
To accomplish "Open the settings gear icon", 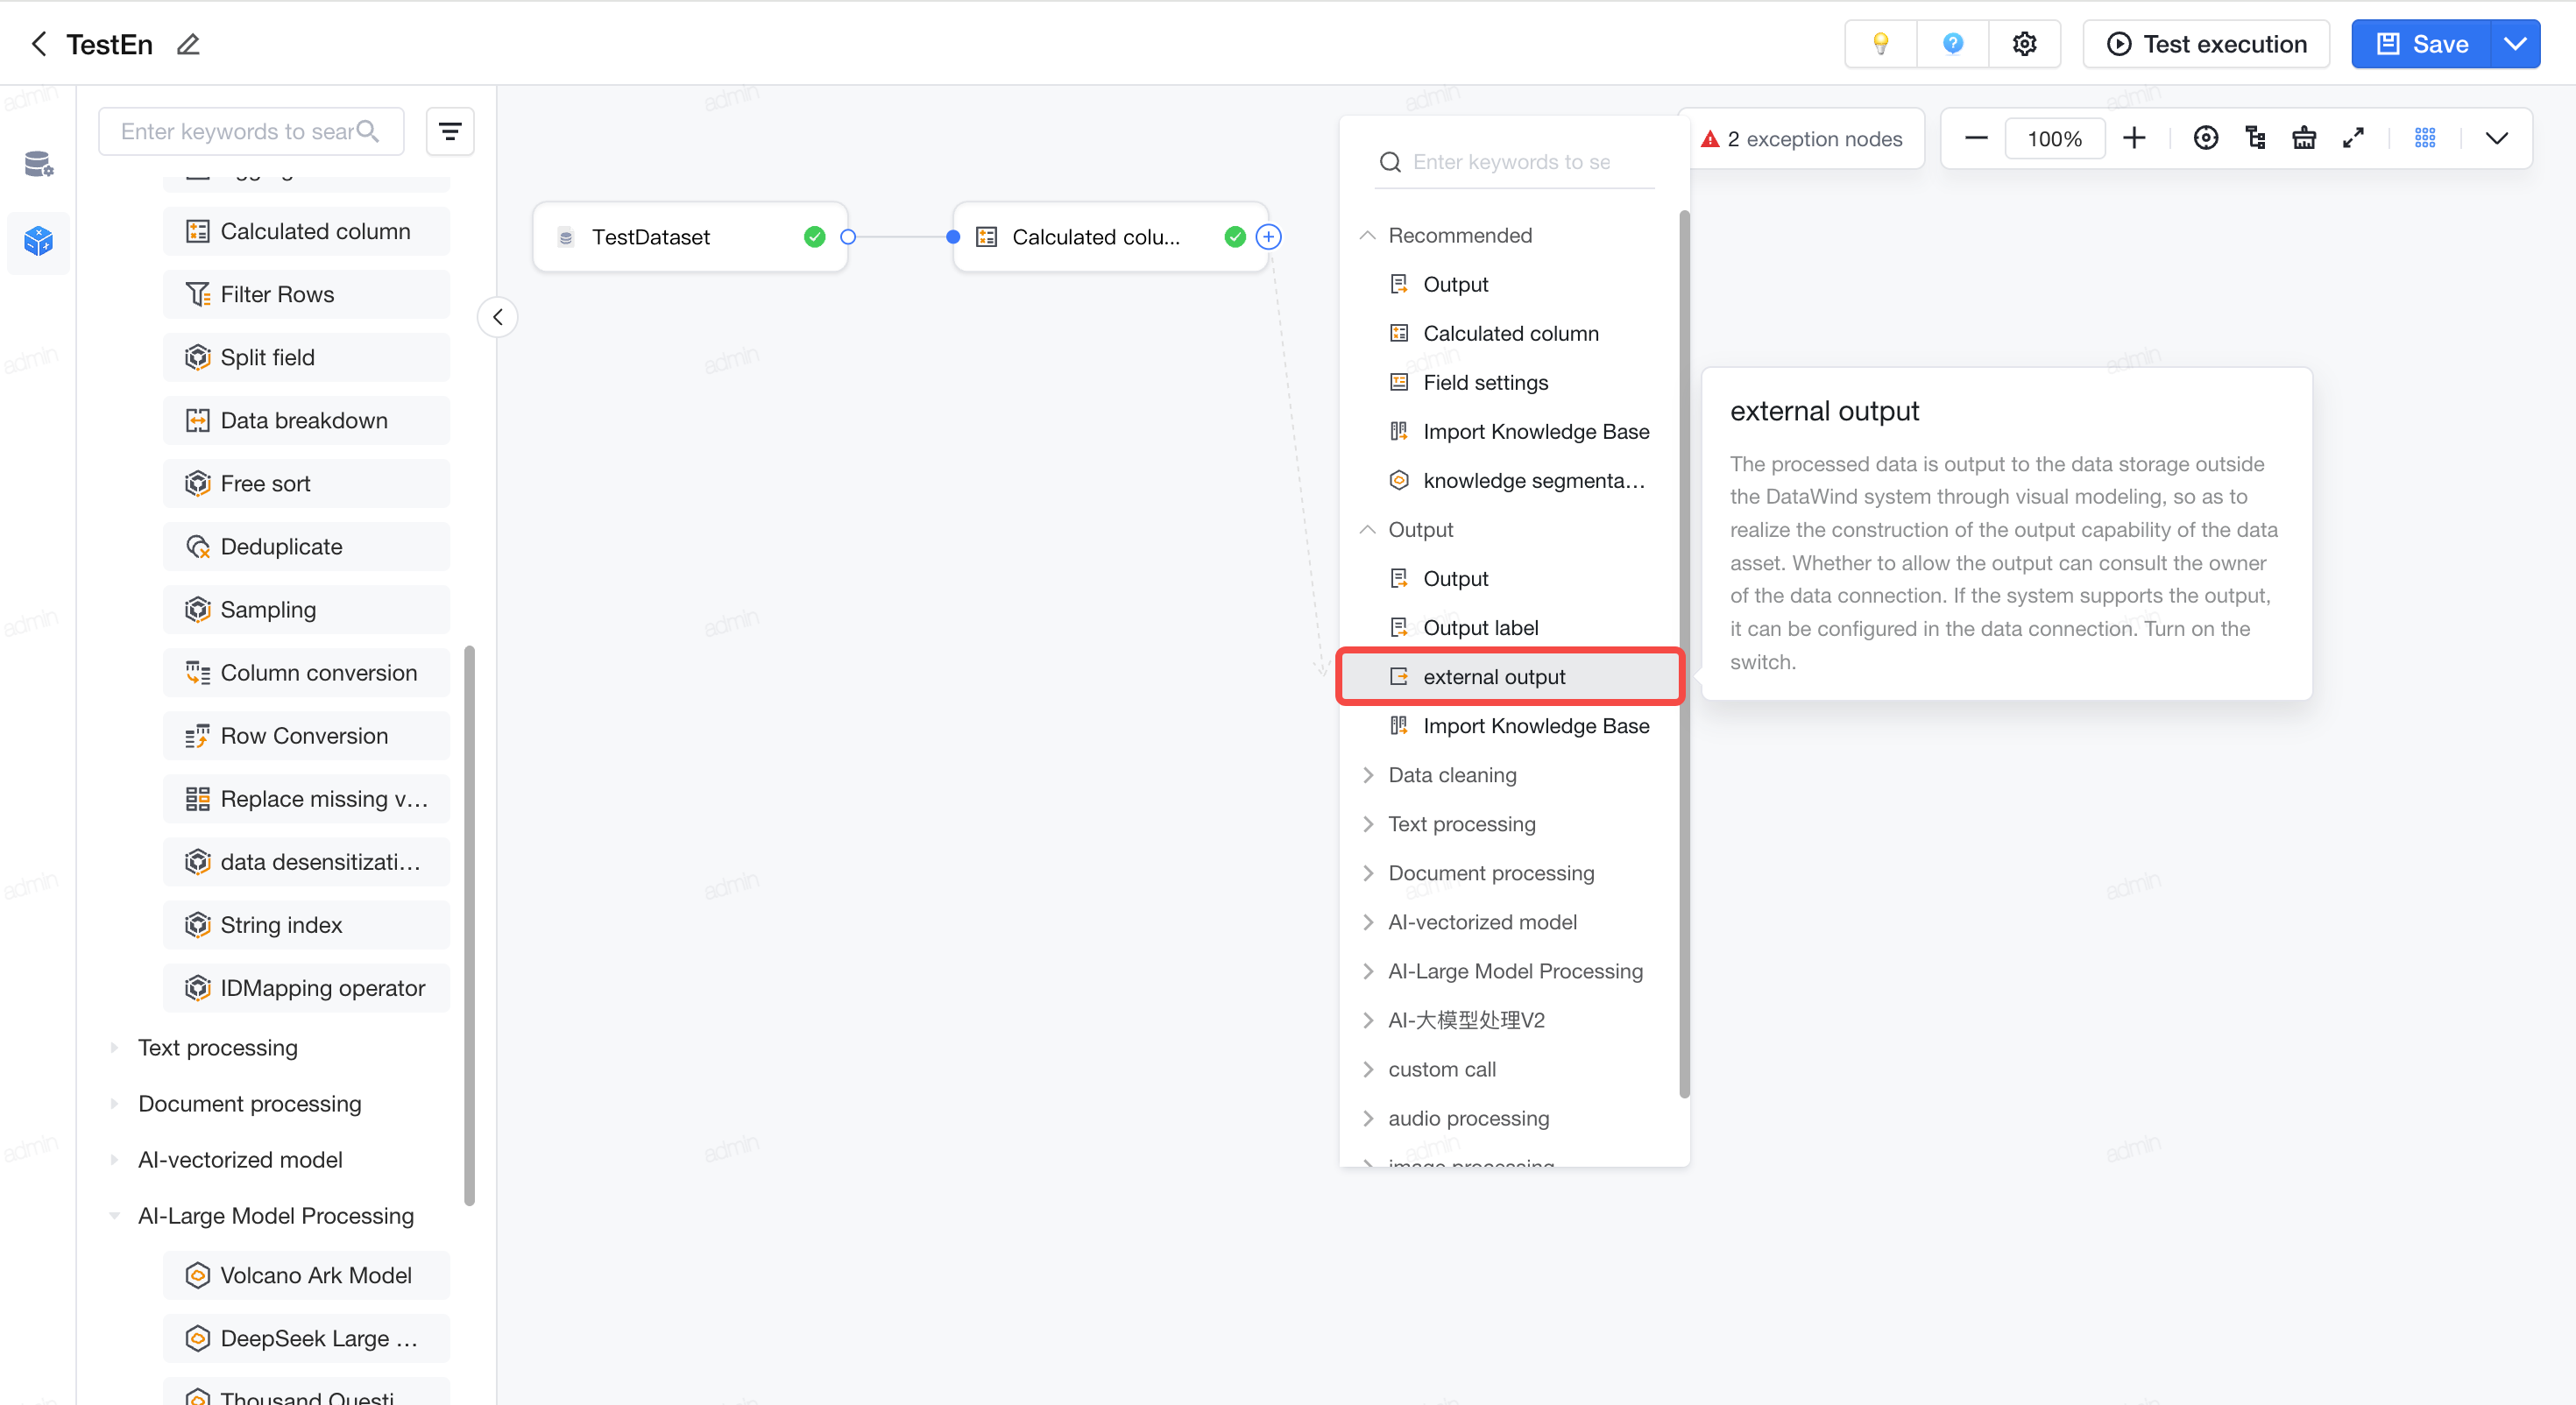I will (x=2024, y=44).
